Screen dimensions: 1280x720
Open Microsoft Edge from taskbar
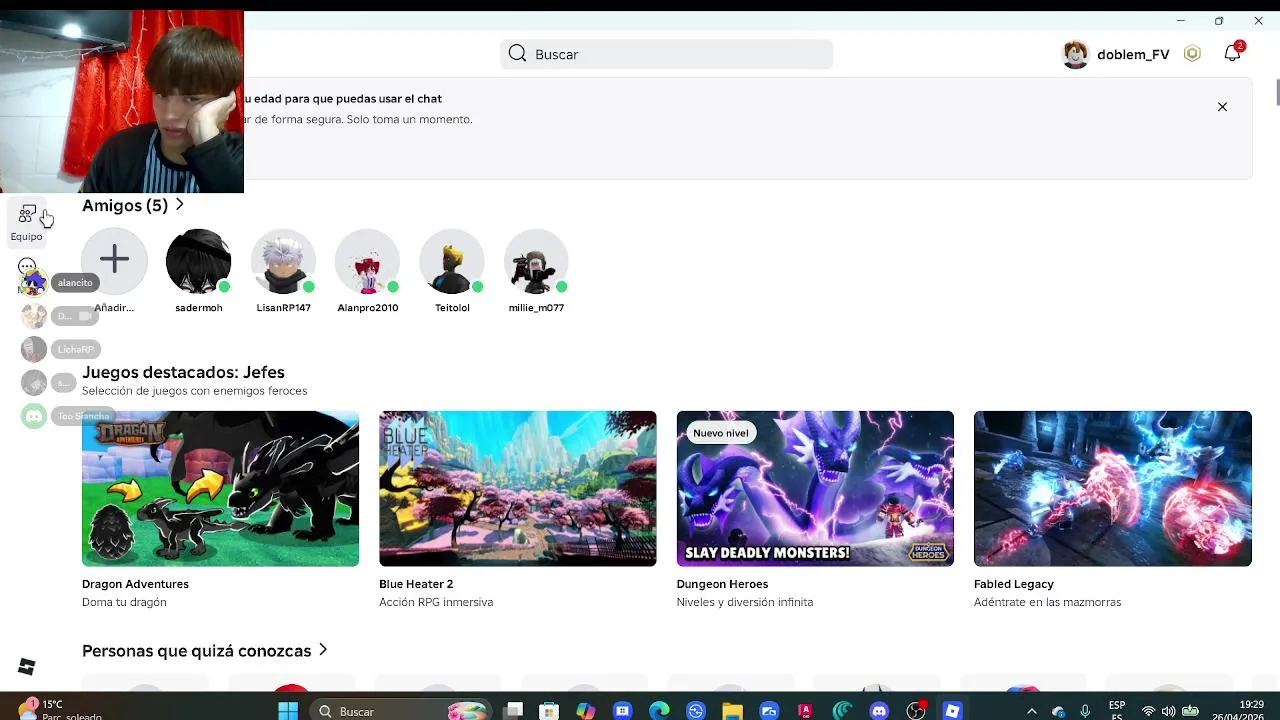tap(659, 711)
